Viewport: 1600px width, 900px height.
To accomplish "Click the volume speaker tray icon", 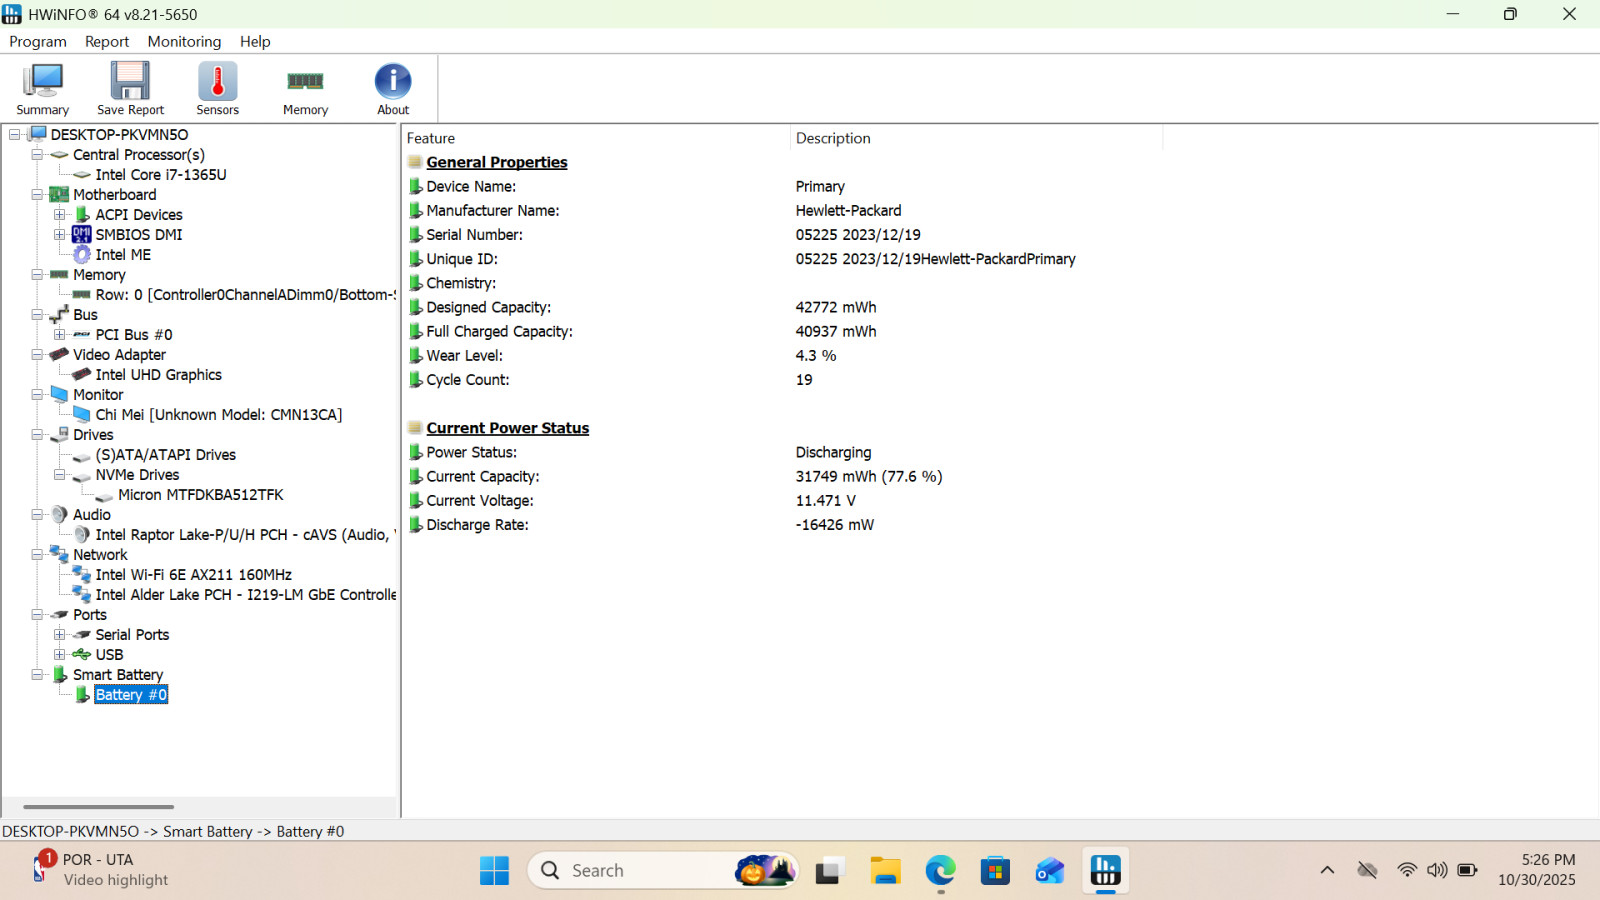I will coord(1437,871).
